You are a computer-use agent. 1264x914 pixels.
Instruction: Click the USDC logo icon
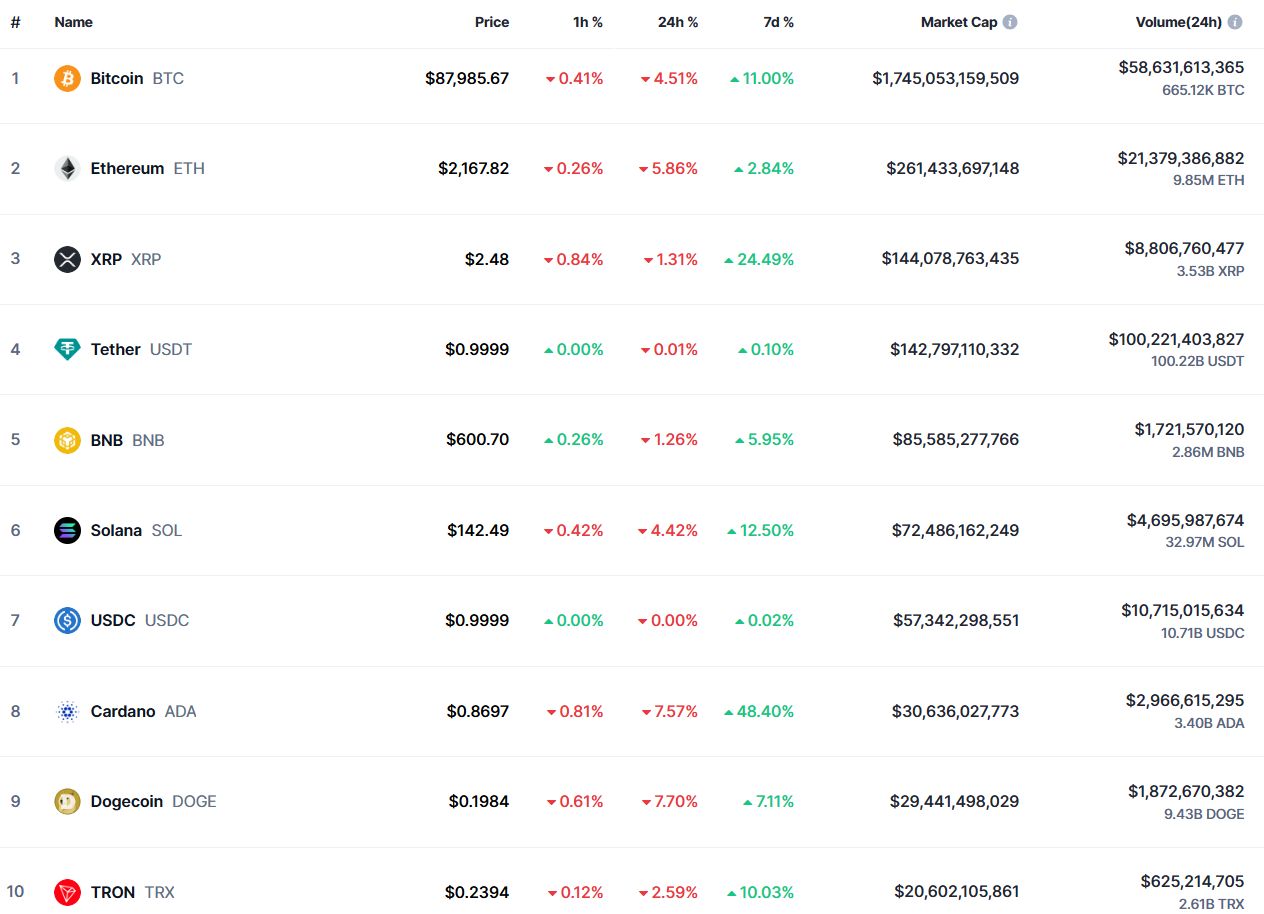point(67,620)
